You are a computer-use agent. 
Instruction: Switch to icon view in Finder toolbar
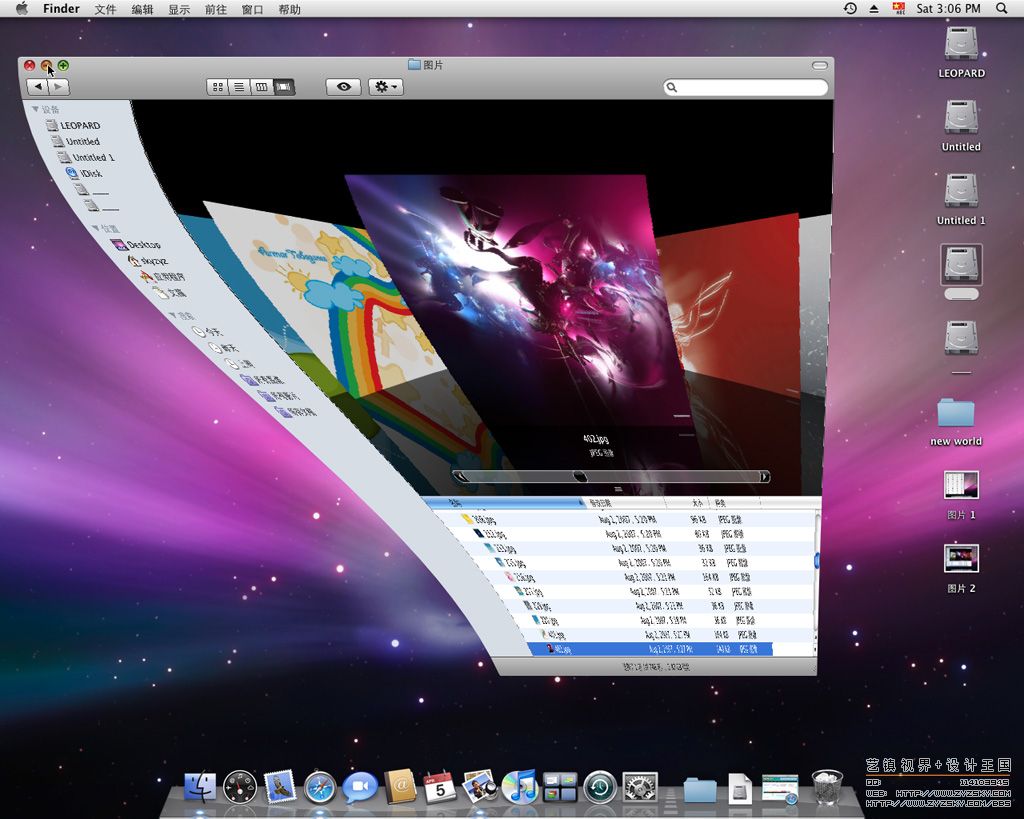(217, 87)
